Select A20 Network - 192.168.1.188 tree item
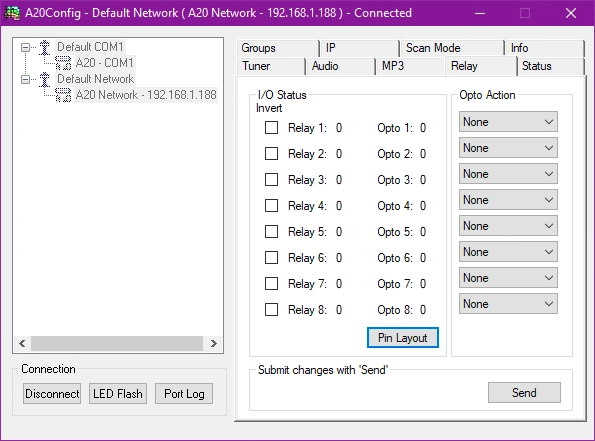 (x=146, y=95)
